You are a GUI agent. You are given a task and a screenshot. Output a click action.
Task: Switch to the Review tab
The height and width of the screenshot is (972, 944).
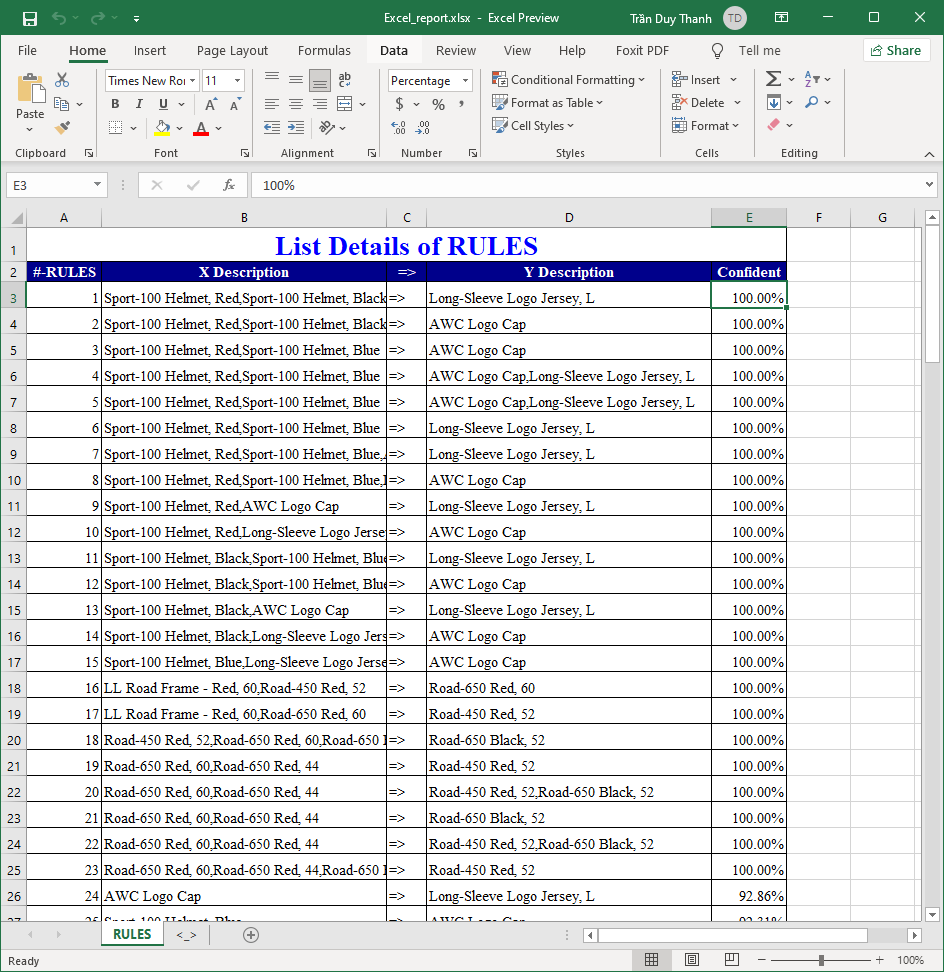click(456, 50)
